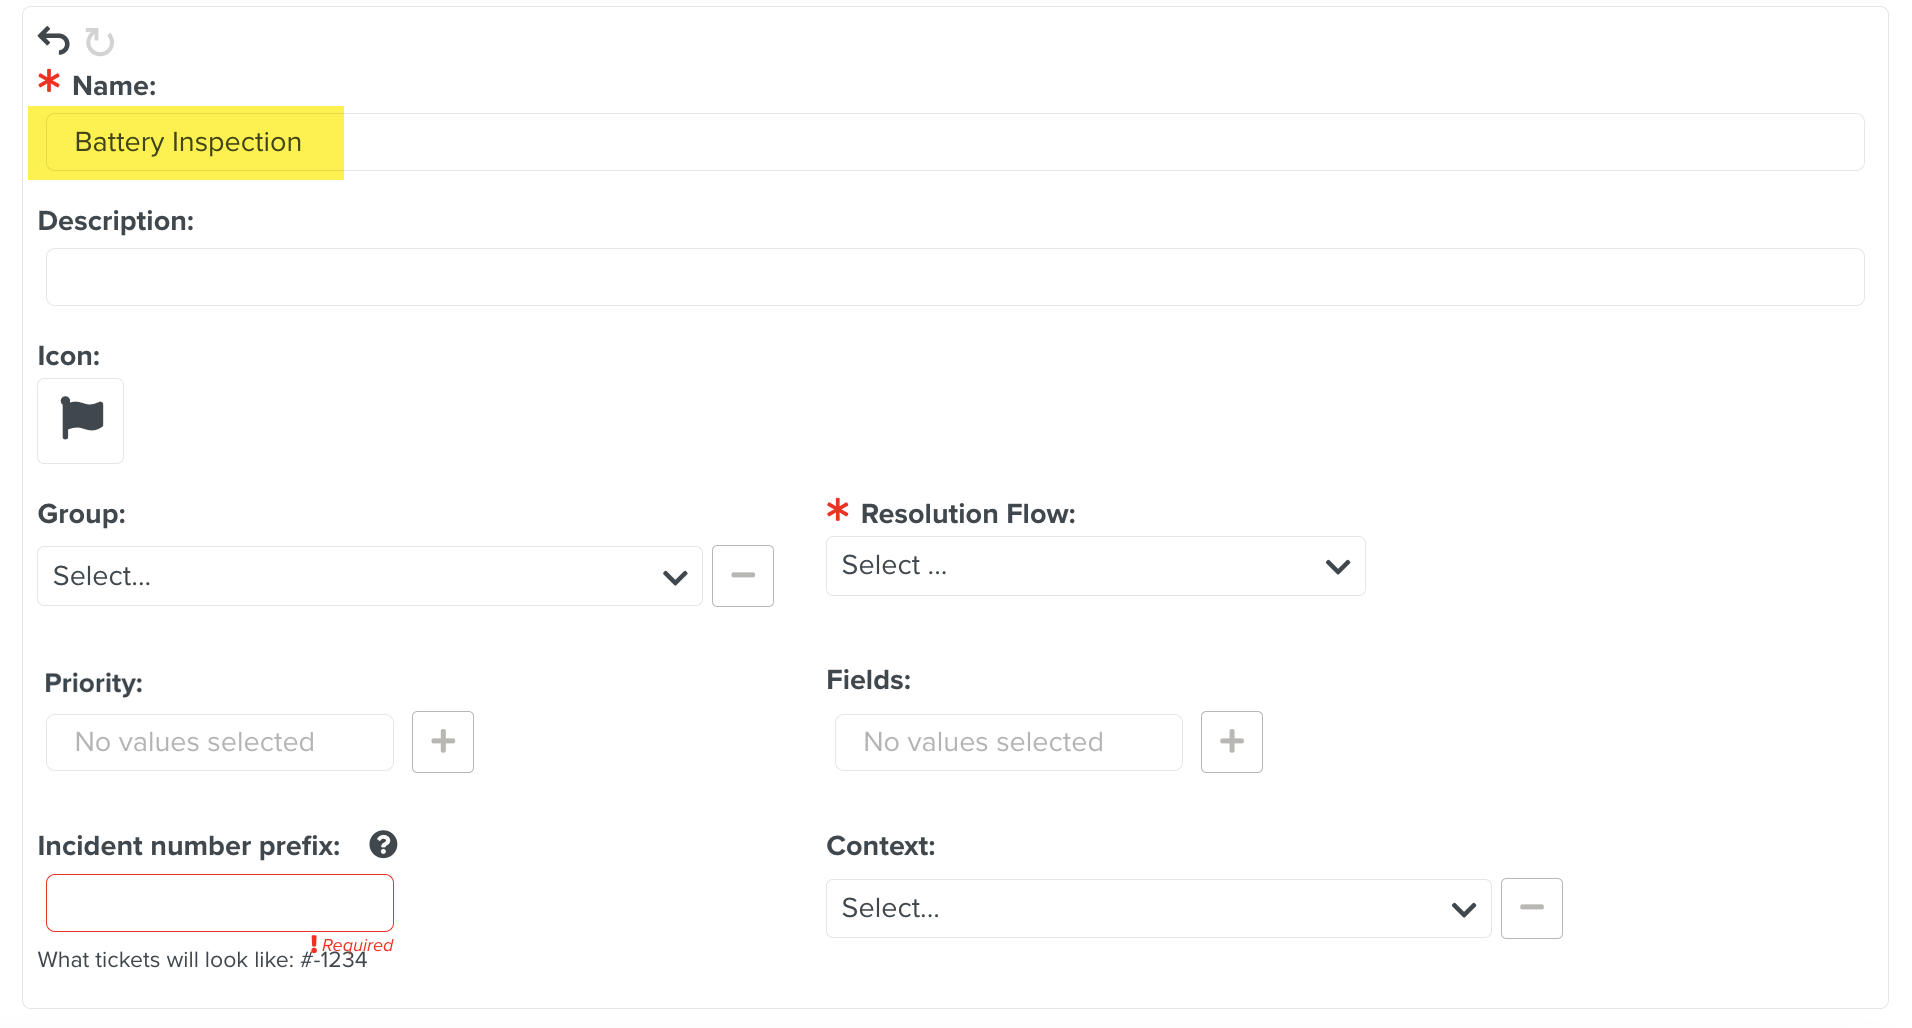This screenshot has height=1028, width=1912.
Task: Open the Resolution Flow dropdown
Action: [1096, 566]
